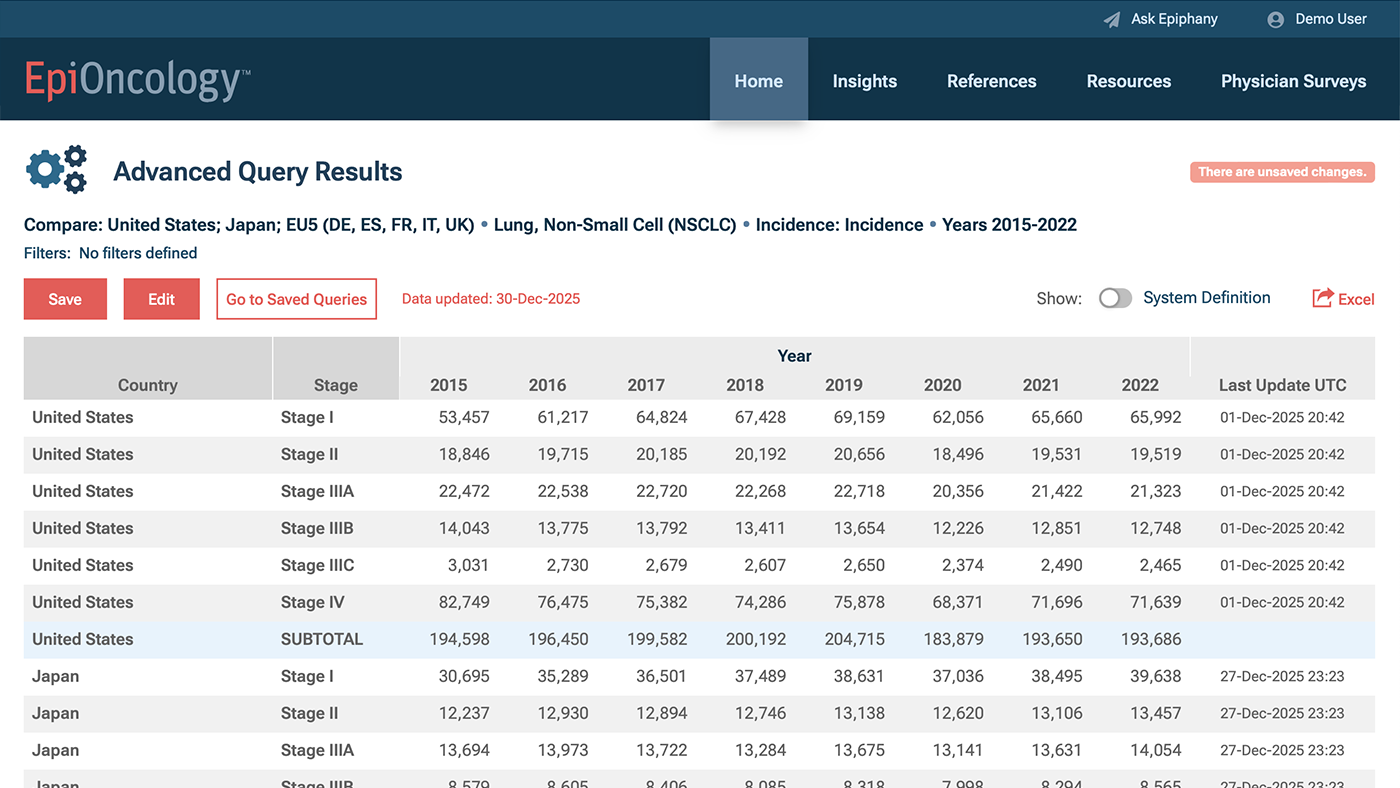Viewport: 1400px width, 788px height.
Task: Click the Edit query button
Action: pyautogui.click(x=161, y=299)
